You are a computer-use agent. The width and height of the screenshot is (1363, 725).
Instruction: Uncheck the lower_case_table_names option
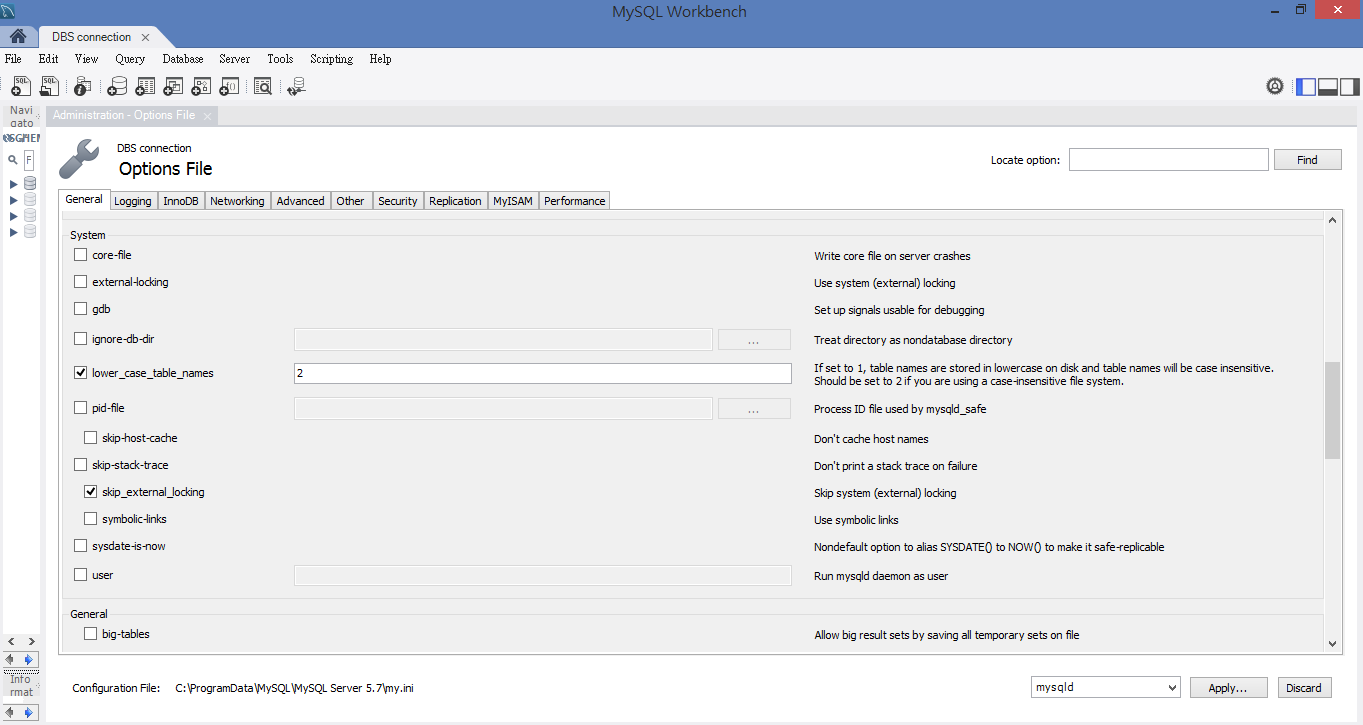coord(81,373)
